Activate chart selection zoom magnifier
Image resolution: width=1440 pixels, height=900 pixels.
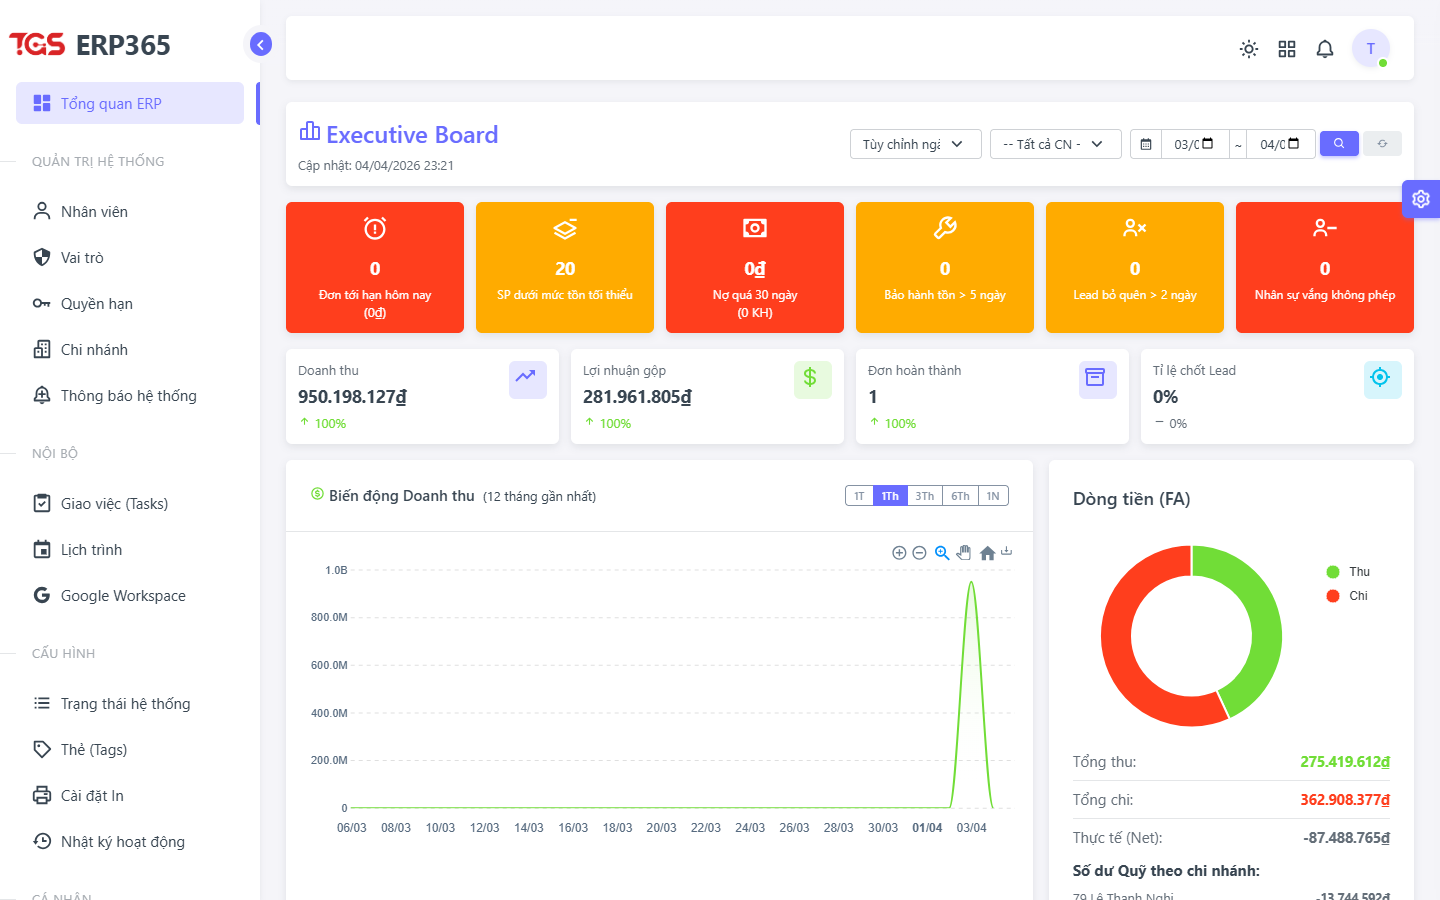[x=942, y=553]
